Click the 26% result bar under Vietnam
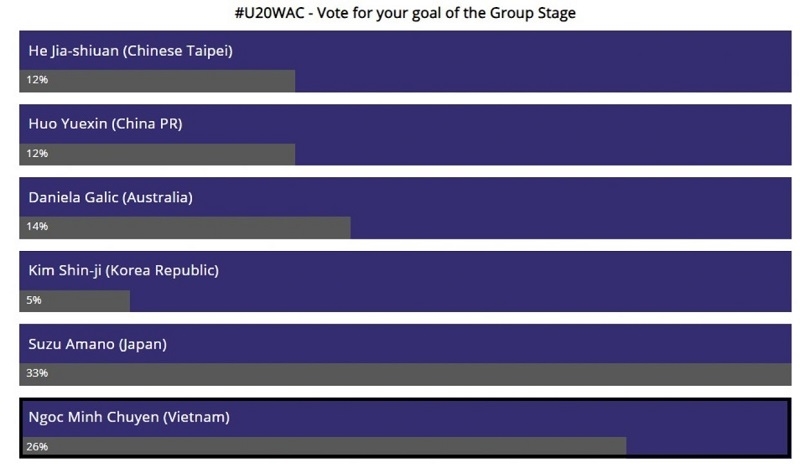The height and width of the screenshot is (464, 800). 324,446
